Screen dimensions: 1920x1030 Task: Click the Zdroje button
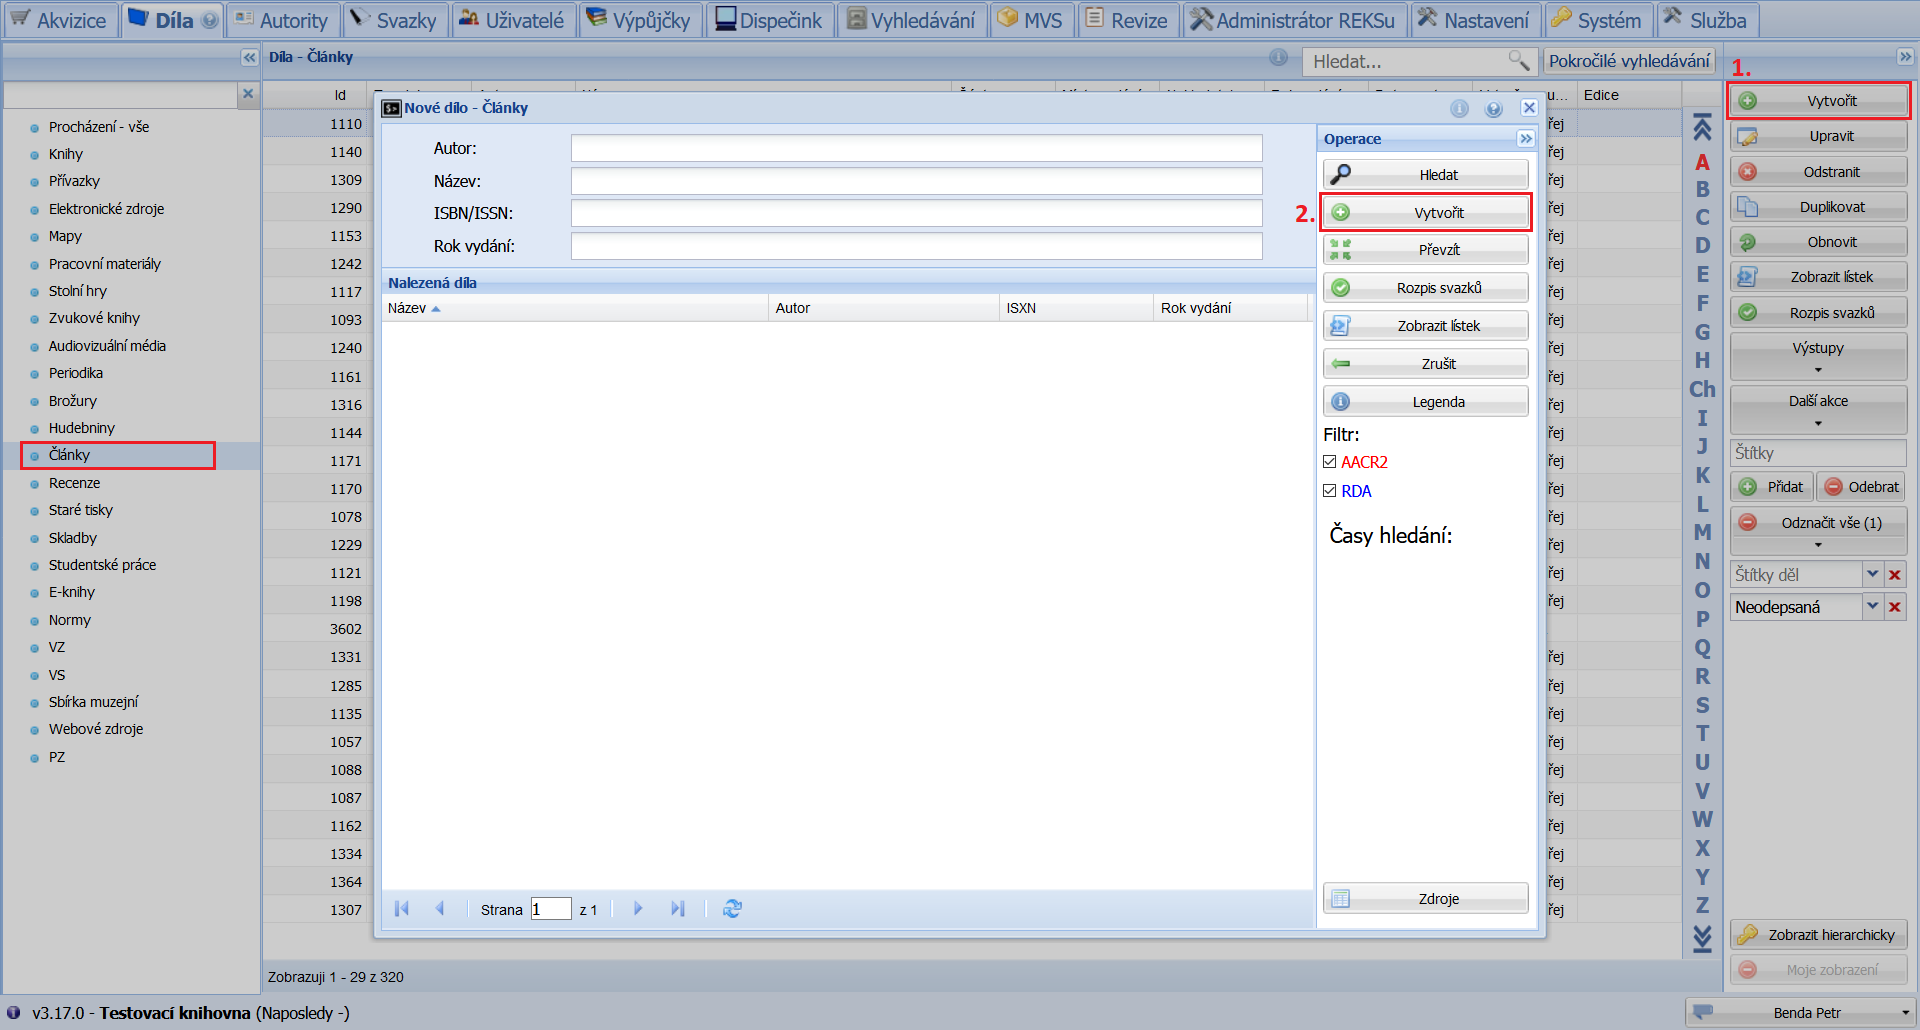point(1425,898)
